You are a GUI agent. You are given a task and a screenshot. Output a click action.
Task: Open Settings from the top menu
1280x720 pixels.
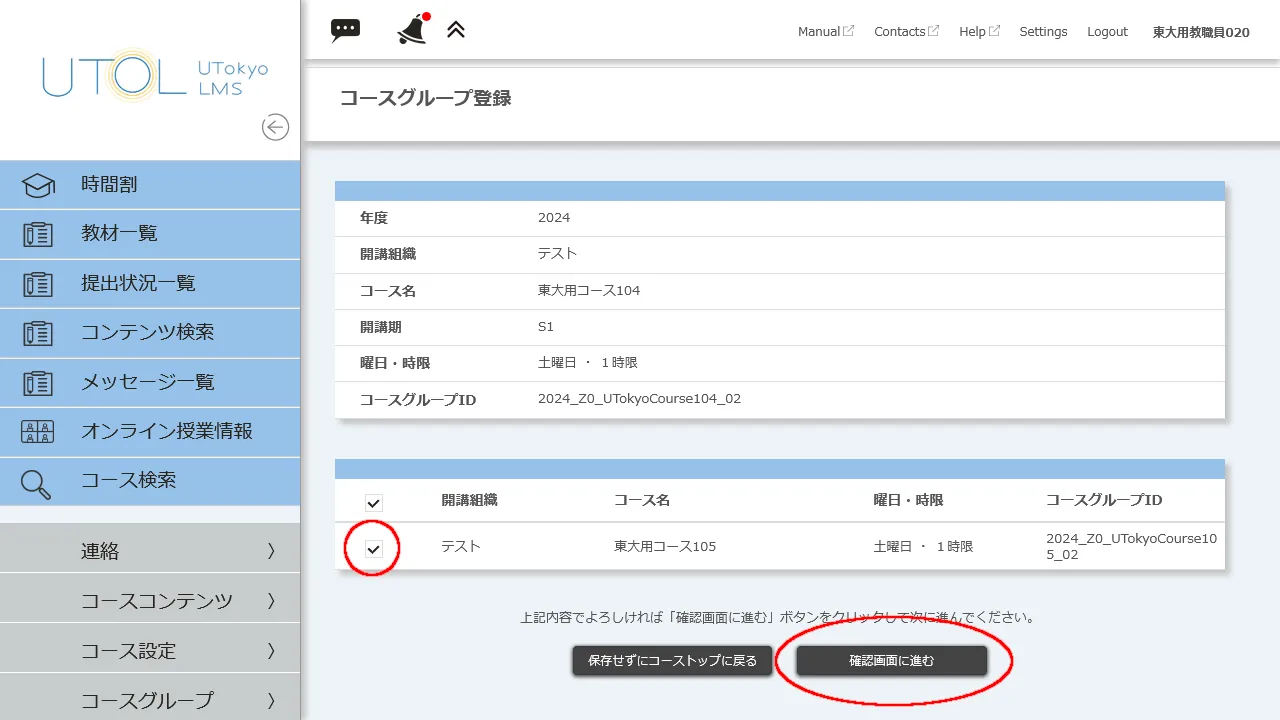[1043, 31]
